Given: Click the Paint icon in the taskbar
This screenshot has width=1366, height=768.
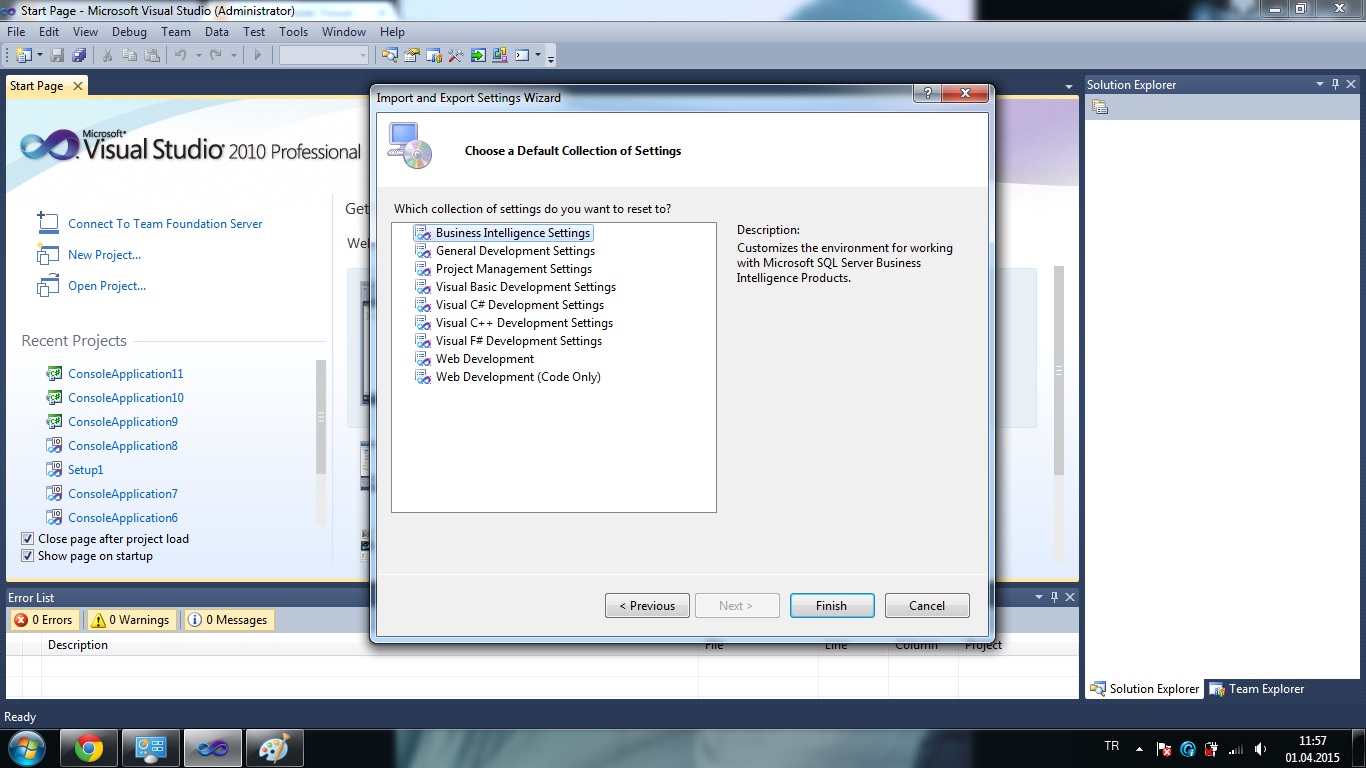Looking at the screenshot, I should tap(273, 748).
